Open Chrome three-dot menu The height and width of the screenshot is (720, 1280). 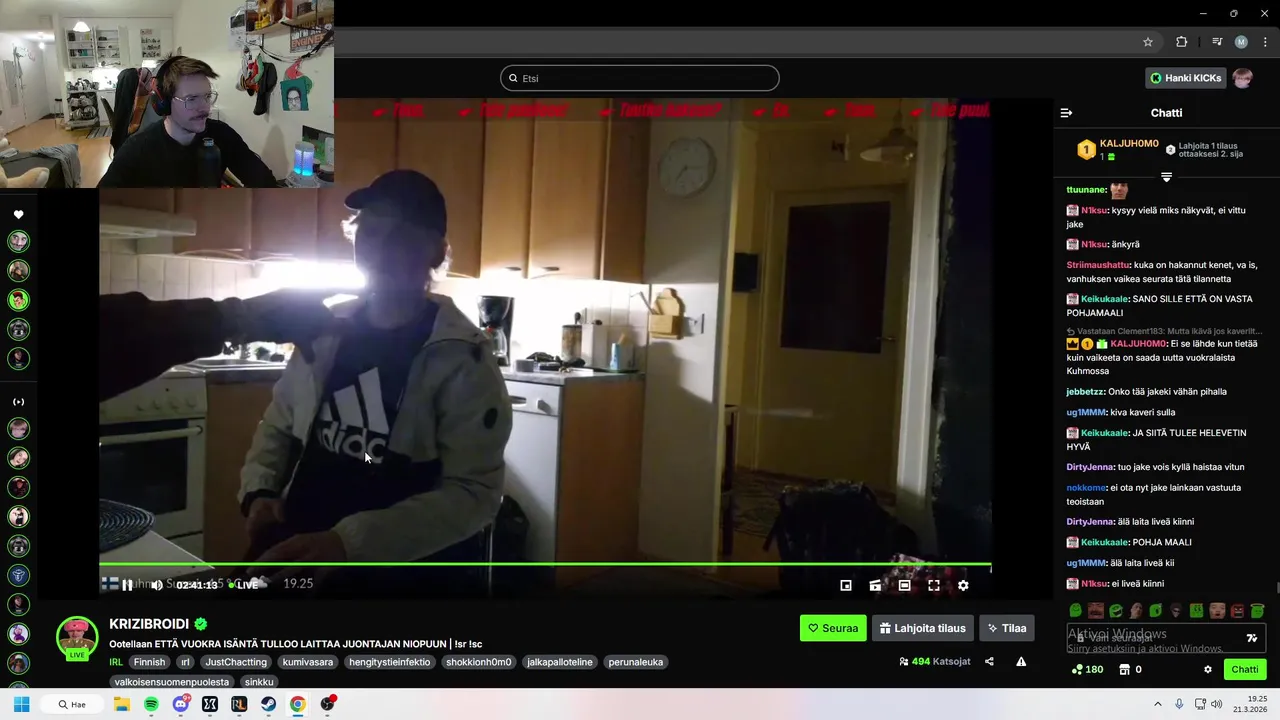[x=1265, y=42]
